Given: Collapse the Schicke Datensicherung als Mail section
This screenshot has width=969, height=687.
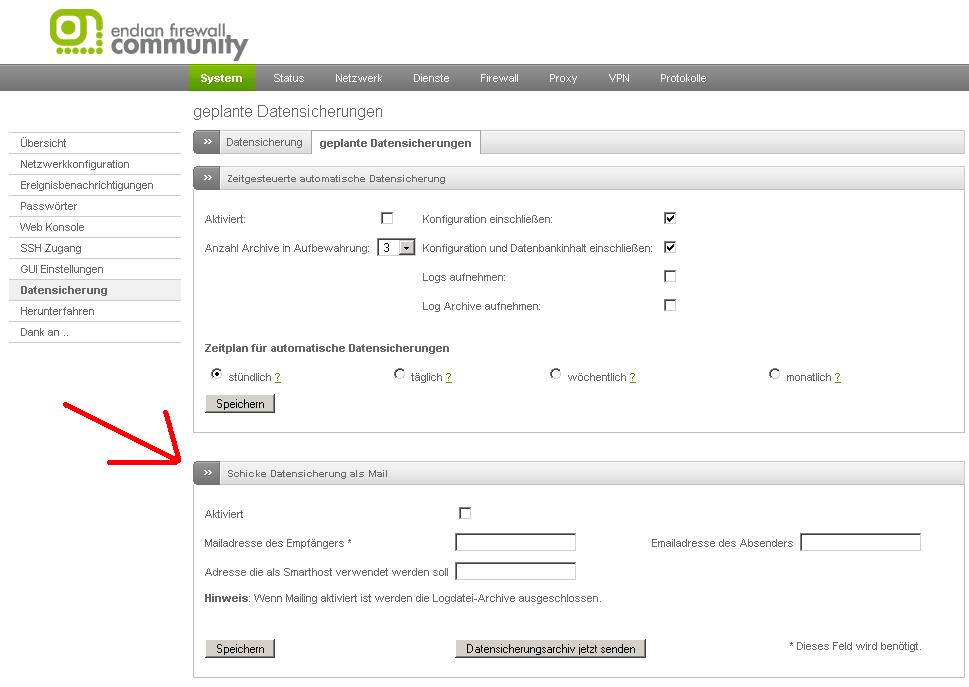Looking at the screenshot, I should (207, 473).
